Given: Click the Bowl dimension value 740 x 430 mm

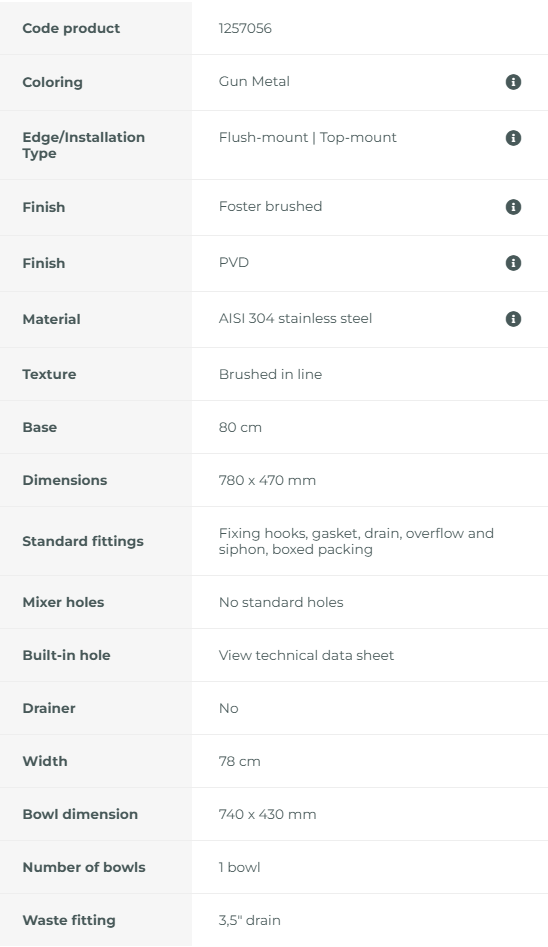Looking at the screenshot, I should point(268,814).
